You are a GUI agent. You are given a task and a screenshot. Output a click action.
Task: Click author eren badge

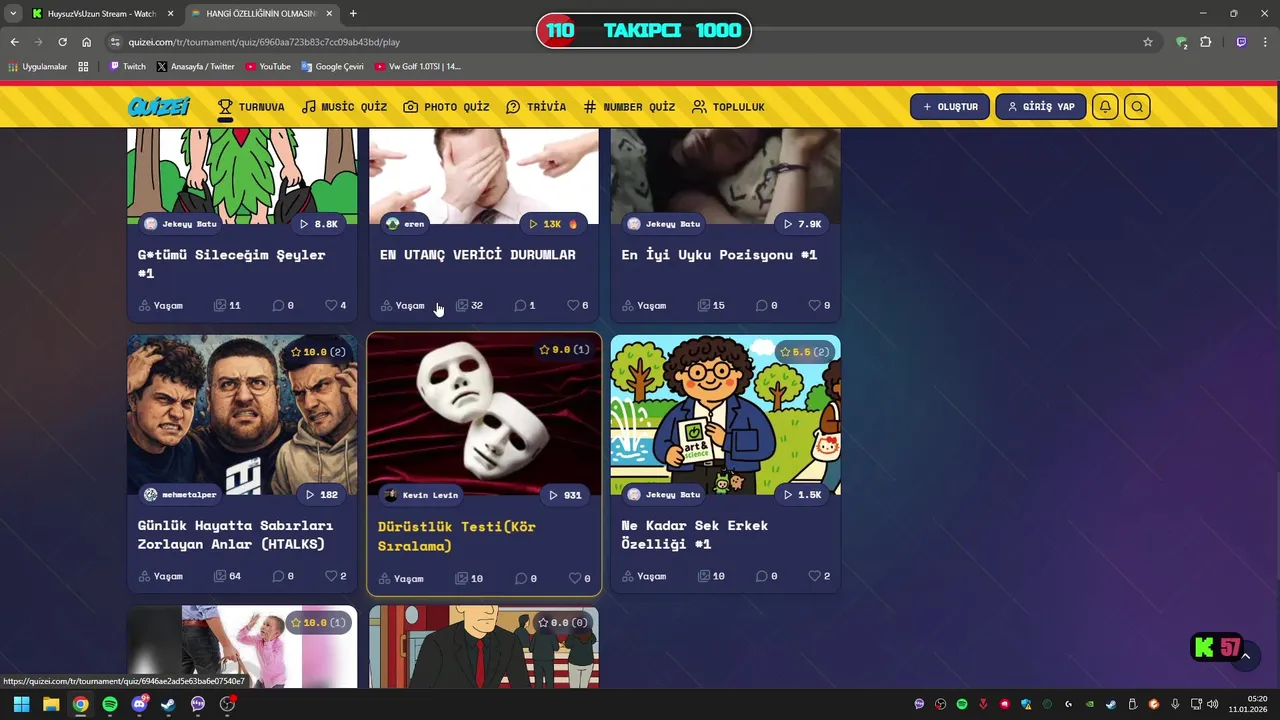405,224
